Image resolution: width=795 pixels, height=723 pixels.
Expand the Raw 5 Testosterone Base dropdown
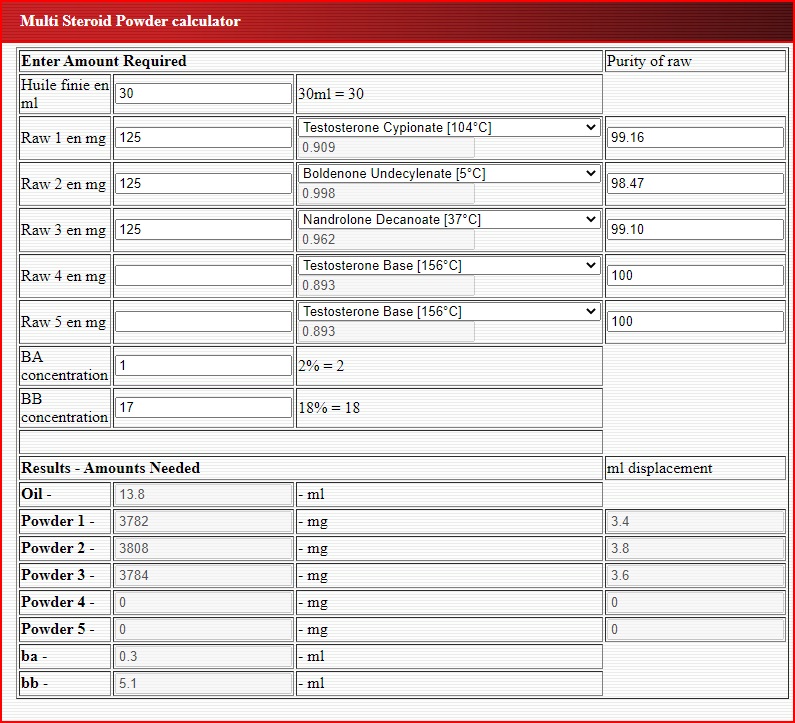coord(449,312)
